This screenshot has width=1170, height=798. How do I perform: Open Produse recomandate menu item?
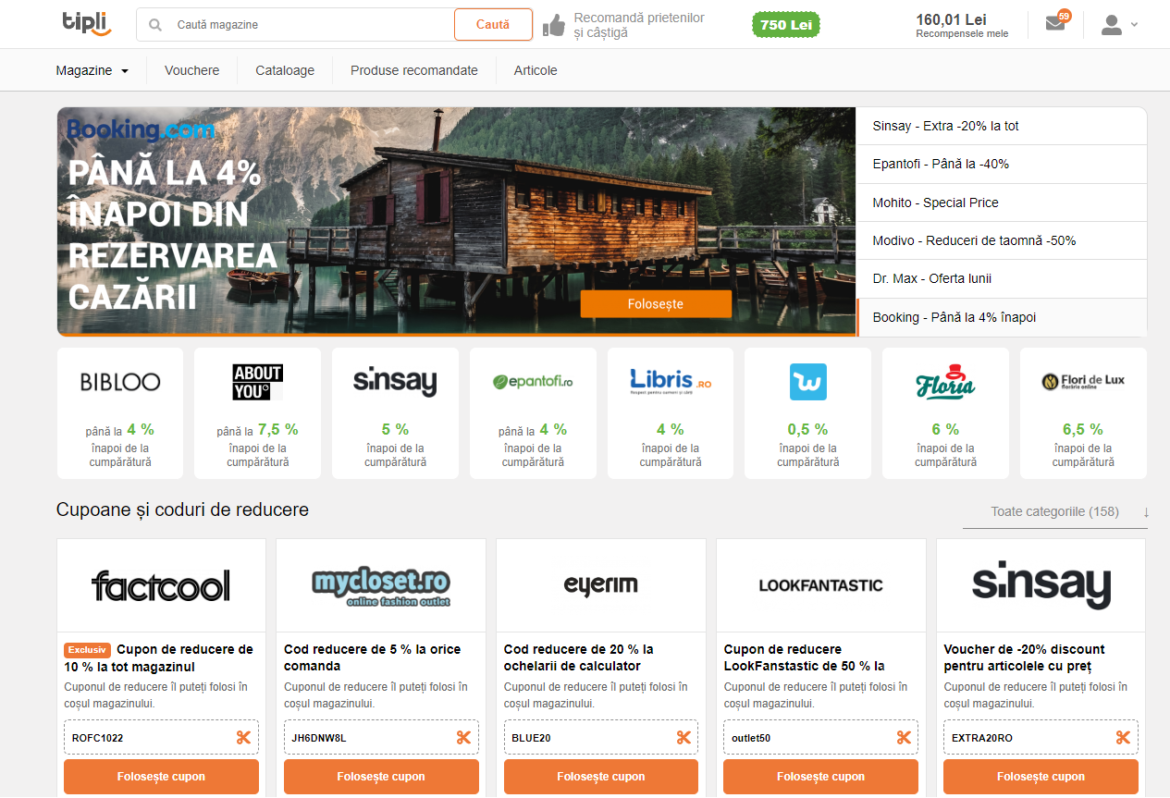[x=414, y=71]
